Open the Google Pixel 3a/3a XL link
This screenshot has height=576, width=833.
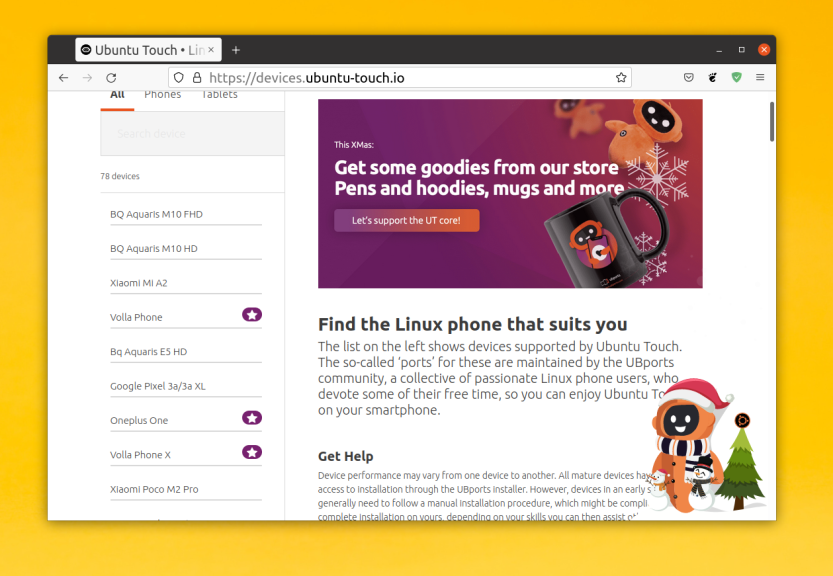coord(158,386)
